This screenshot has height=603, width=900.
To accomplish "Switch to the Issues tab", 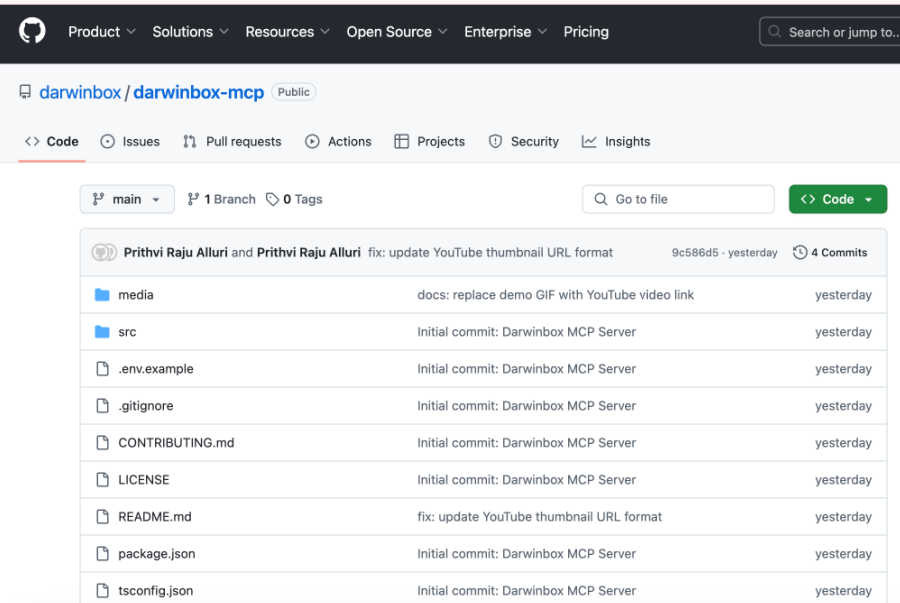I will point(130,142).
